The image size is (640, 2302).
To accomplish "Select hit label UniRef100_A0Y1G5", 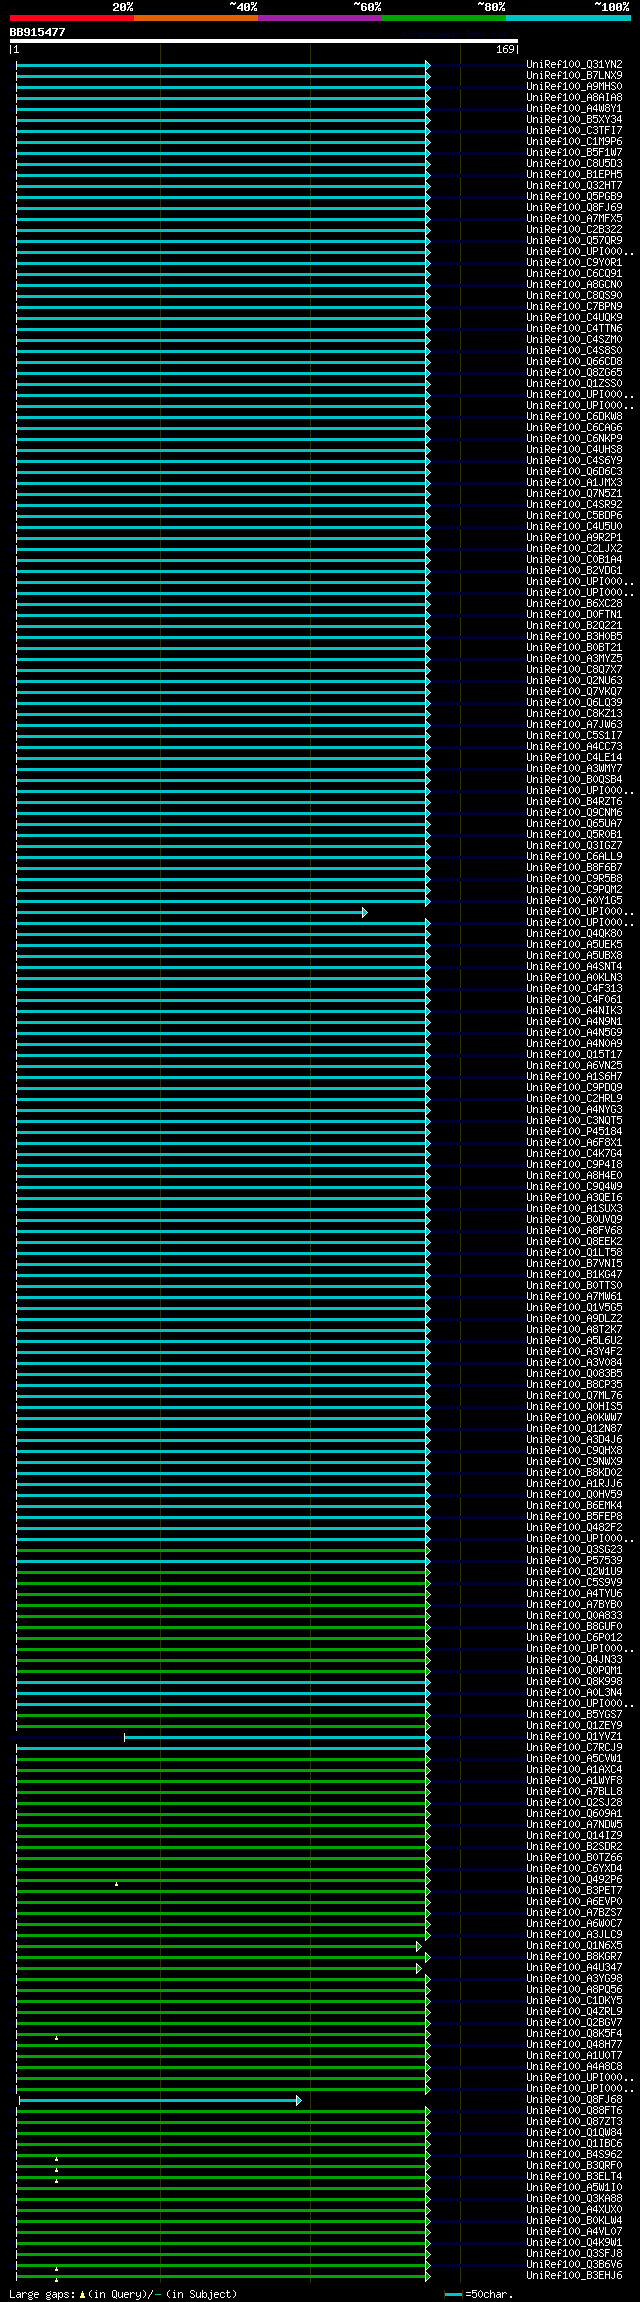I will (x=574, y=901).
